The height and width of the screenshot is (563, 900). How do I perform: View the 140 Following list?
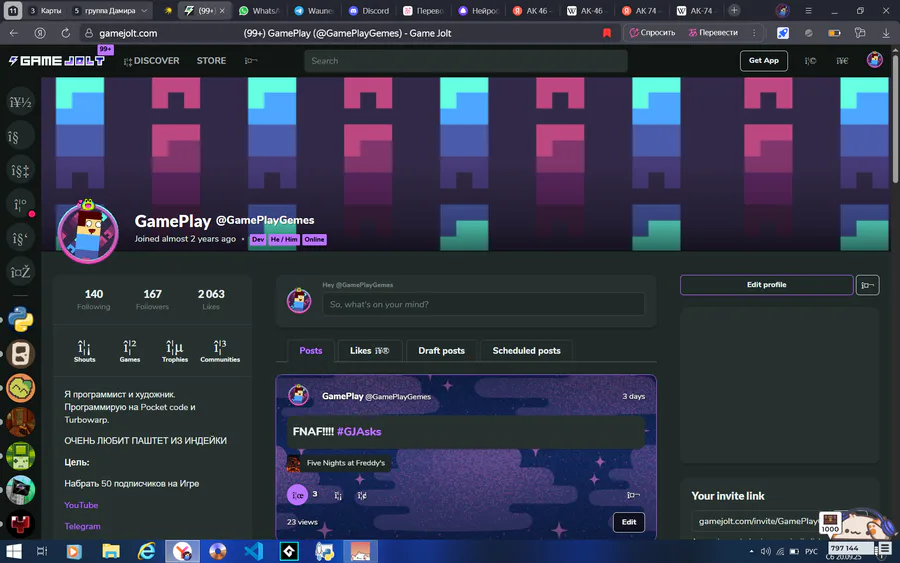pyautogui.click(x=94, y=299)
